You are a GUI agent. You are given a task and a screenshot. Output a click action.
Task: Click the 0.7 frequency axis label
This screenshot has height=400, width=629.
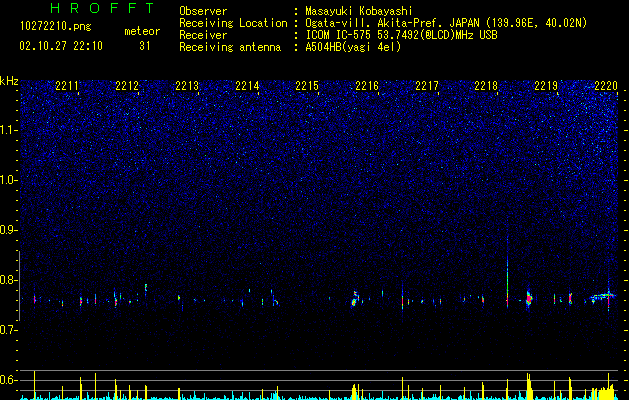point(9,330)
